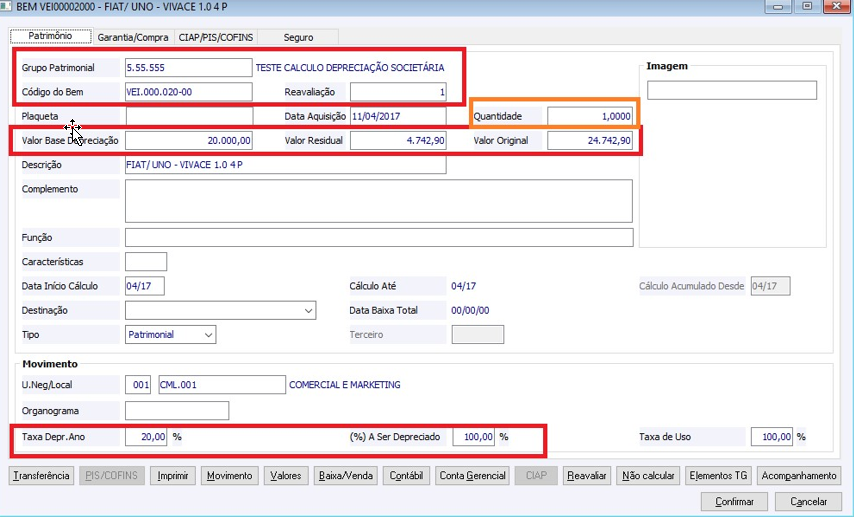Close the BEM VEI00002000 window
This screenshot has width=854, height=517.
[838, 7]
